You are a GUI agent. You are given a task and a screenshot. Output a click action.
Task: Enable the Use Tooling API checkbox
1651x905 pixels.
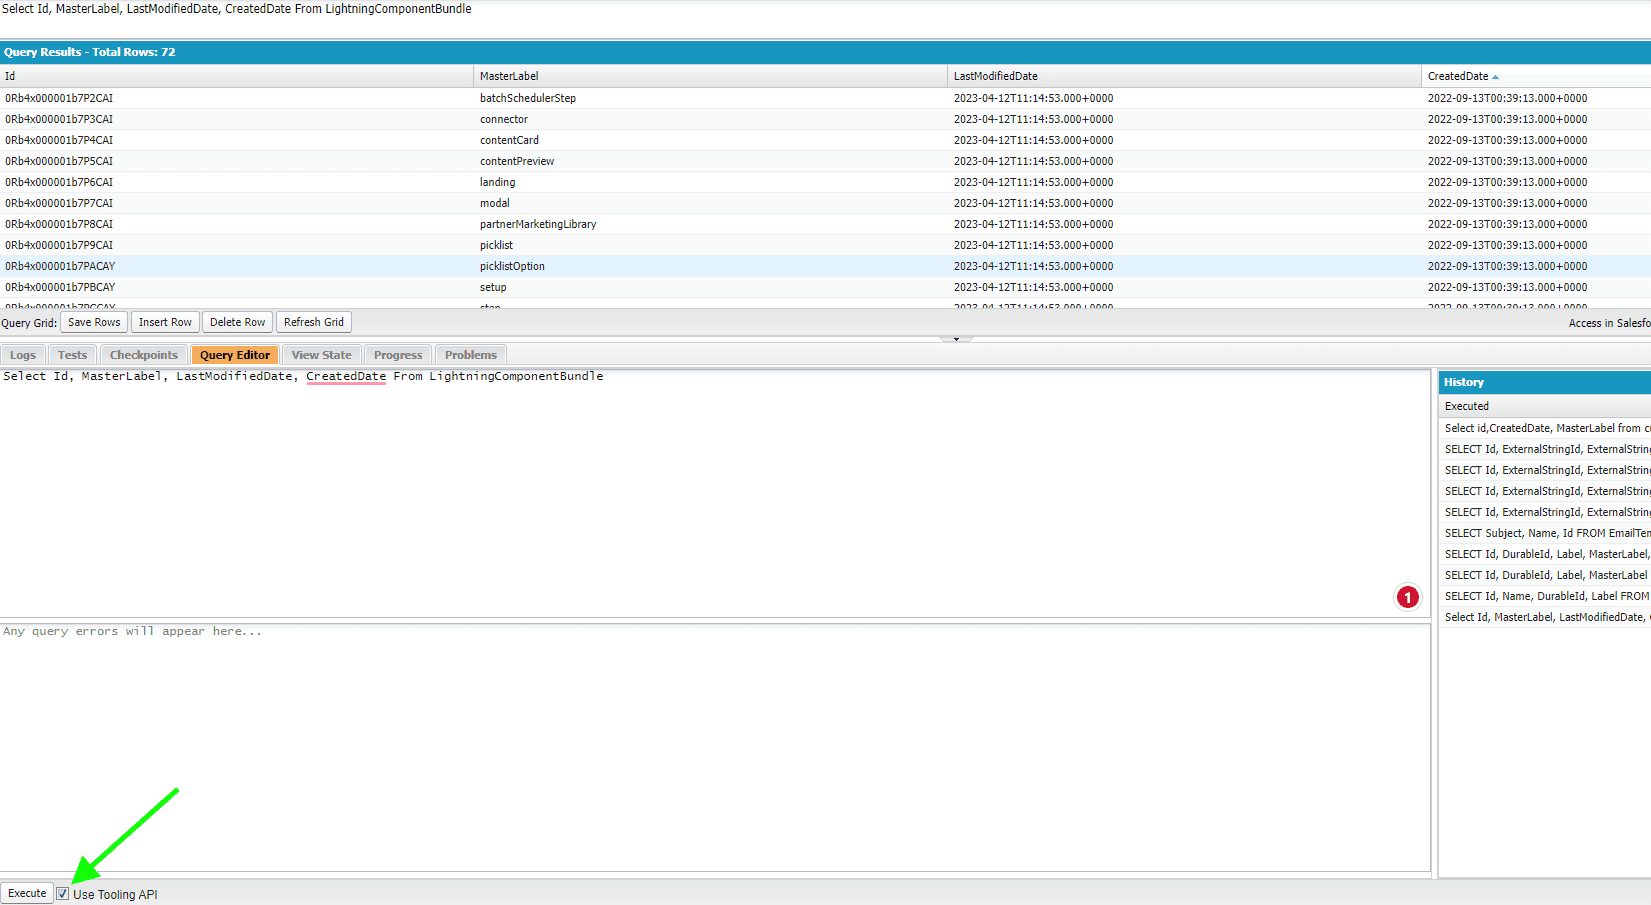[63, 893]
